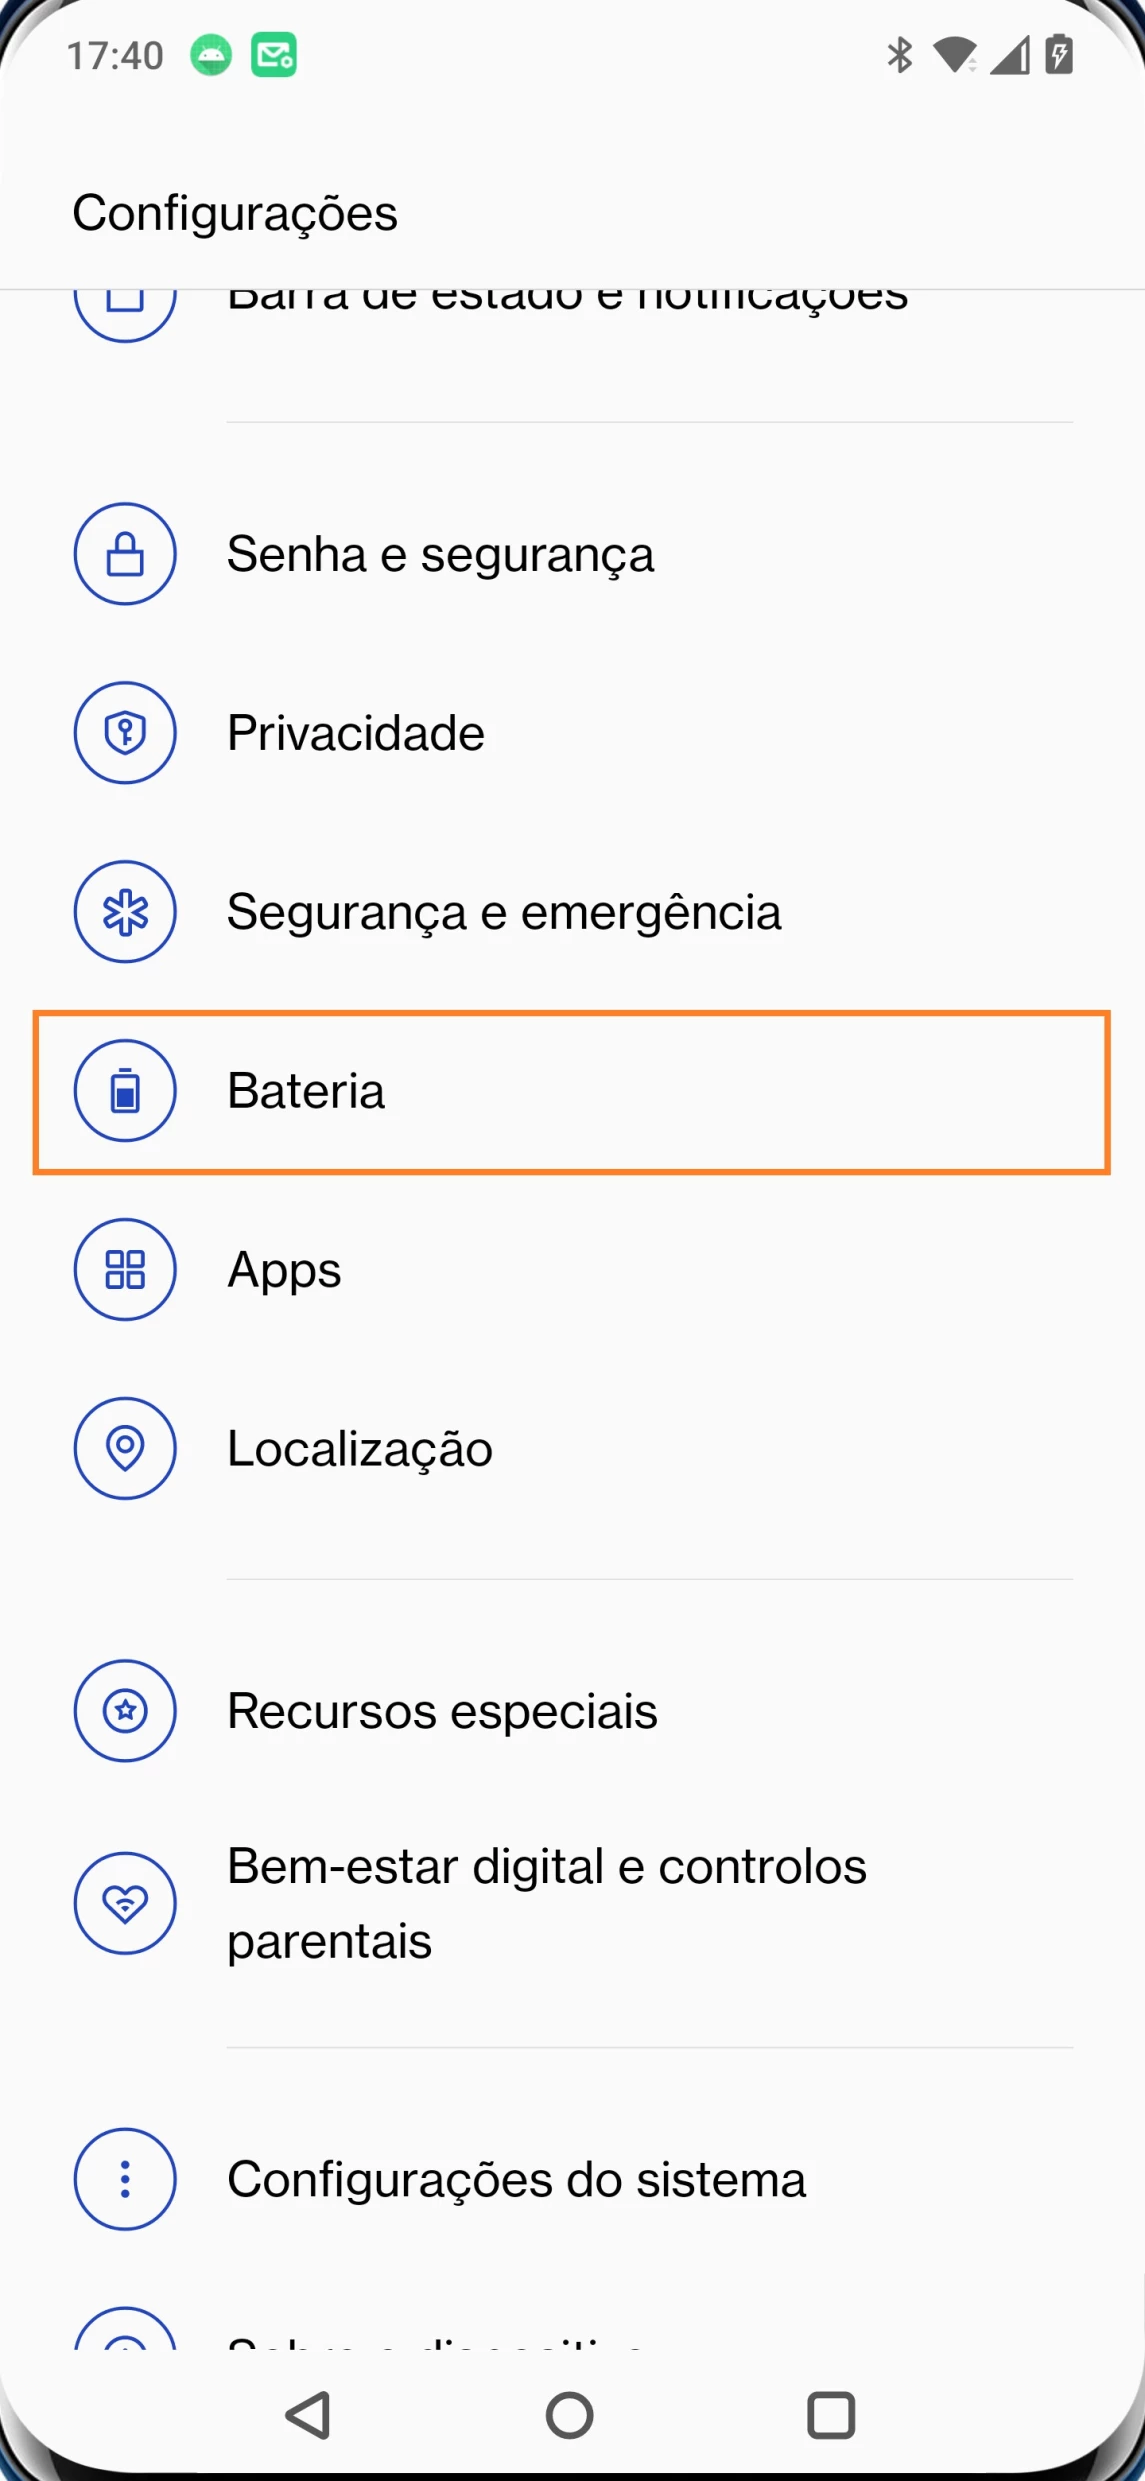Image resolution: width=1145 pixels, height=2481 pixels.
Task: Open Segurança e emergência settings
Action: 504,912
